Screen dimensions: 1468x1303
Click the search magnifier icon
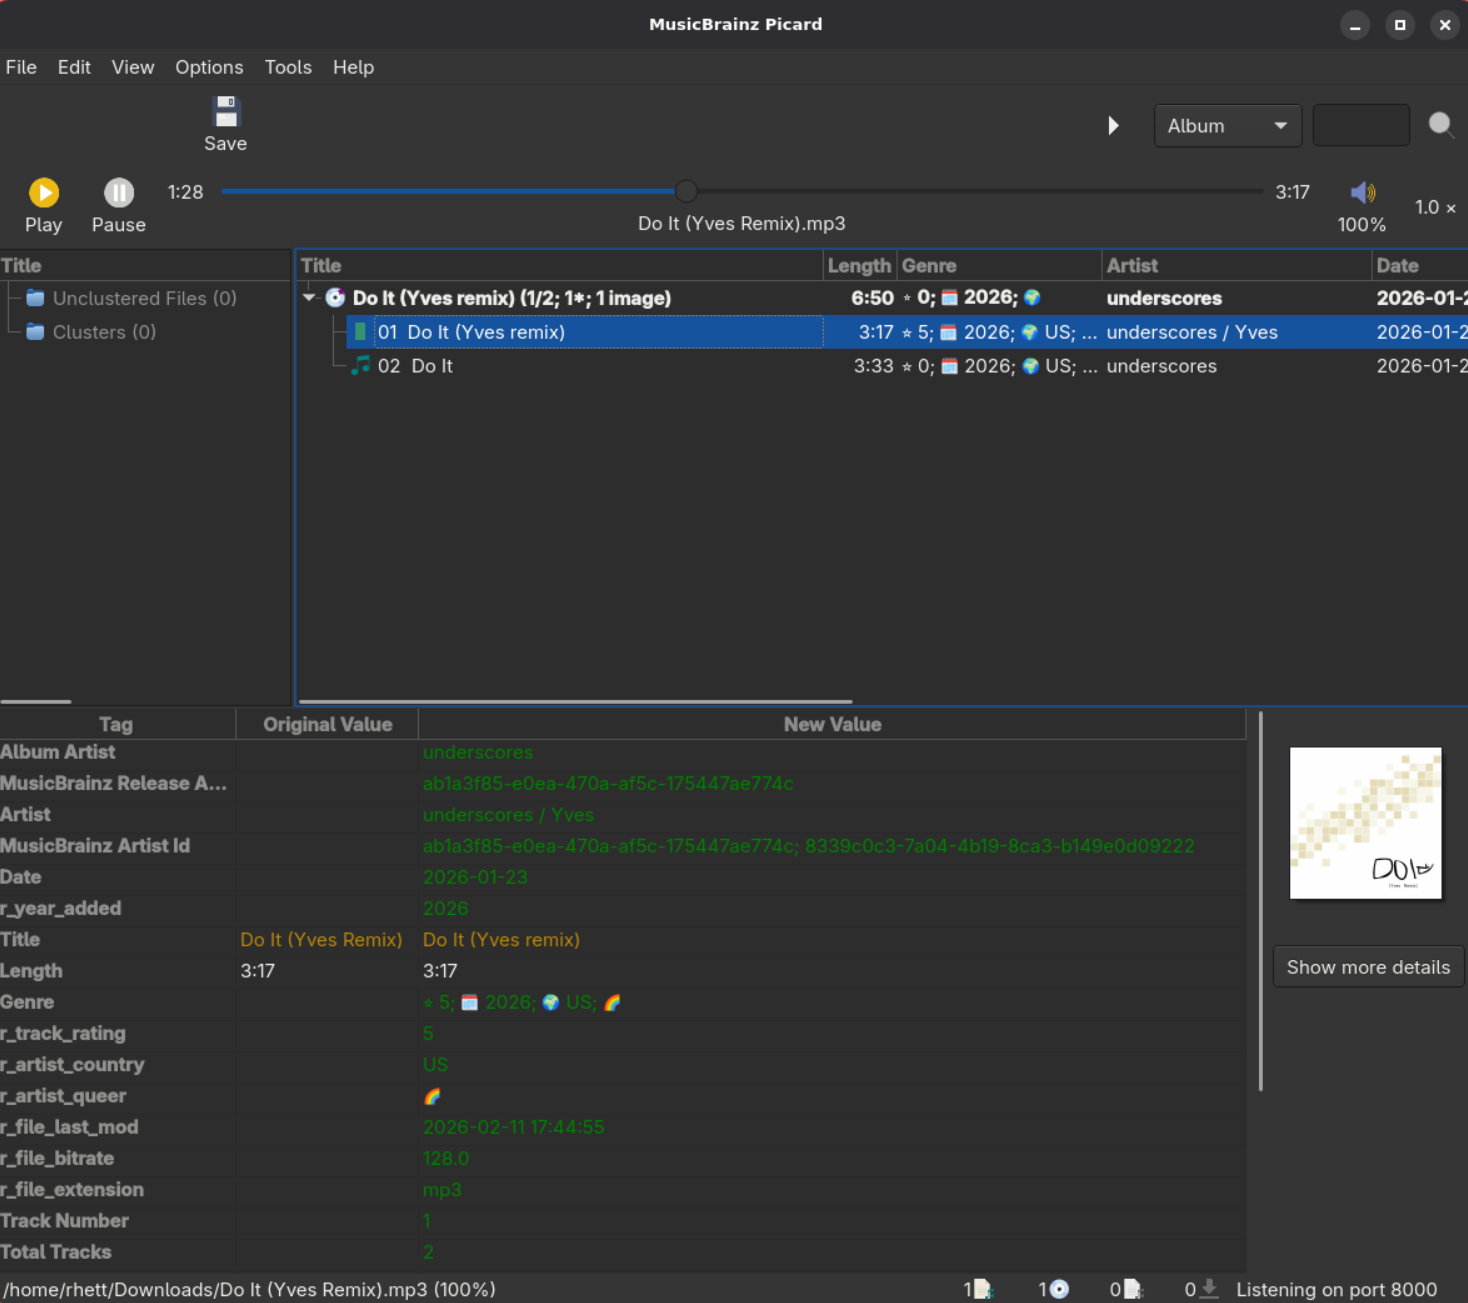pyautogui.click(x=1440, y=124)
